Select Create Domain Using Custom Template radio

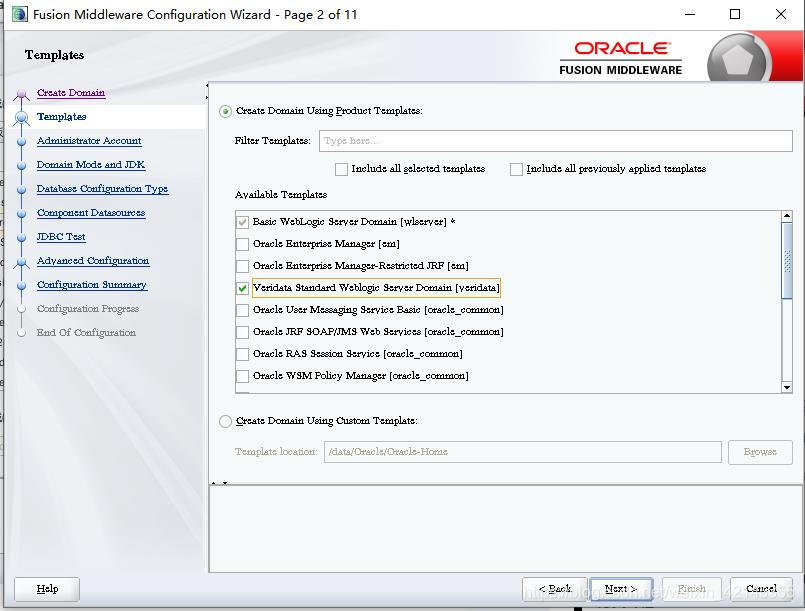point(225,422)
